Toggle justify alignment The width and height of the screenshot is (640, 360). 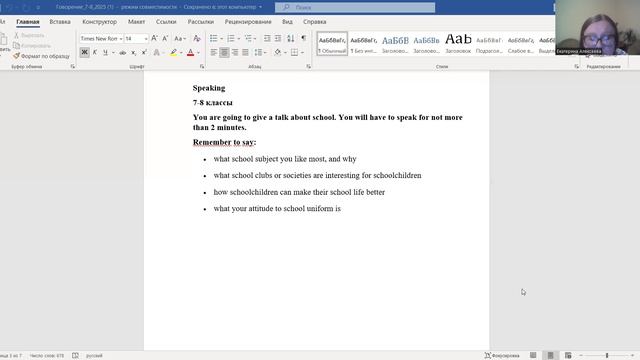tap(245, 52)
